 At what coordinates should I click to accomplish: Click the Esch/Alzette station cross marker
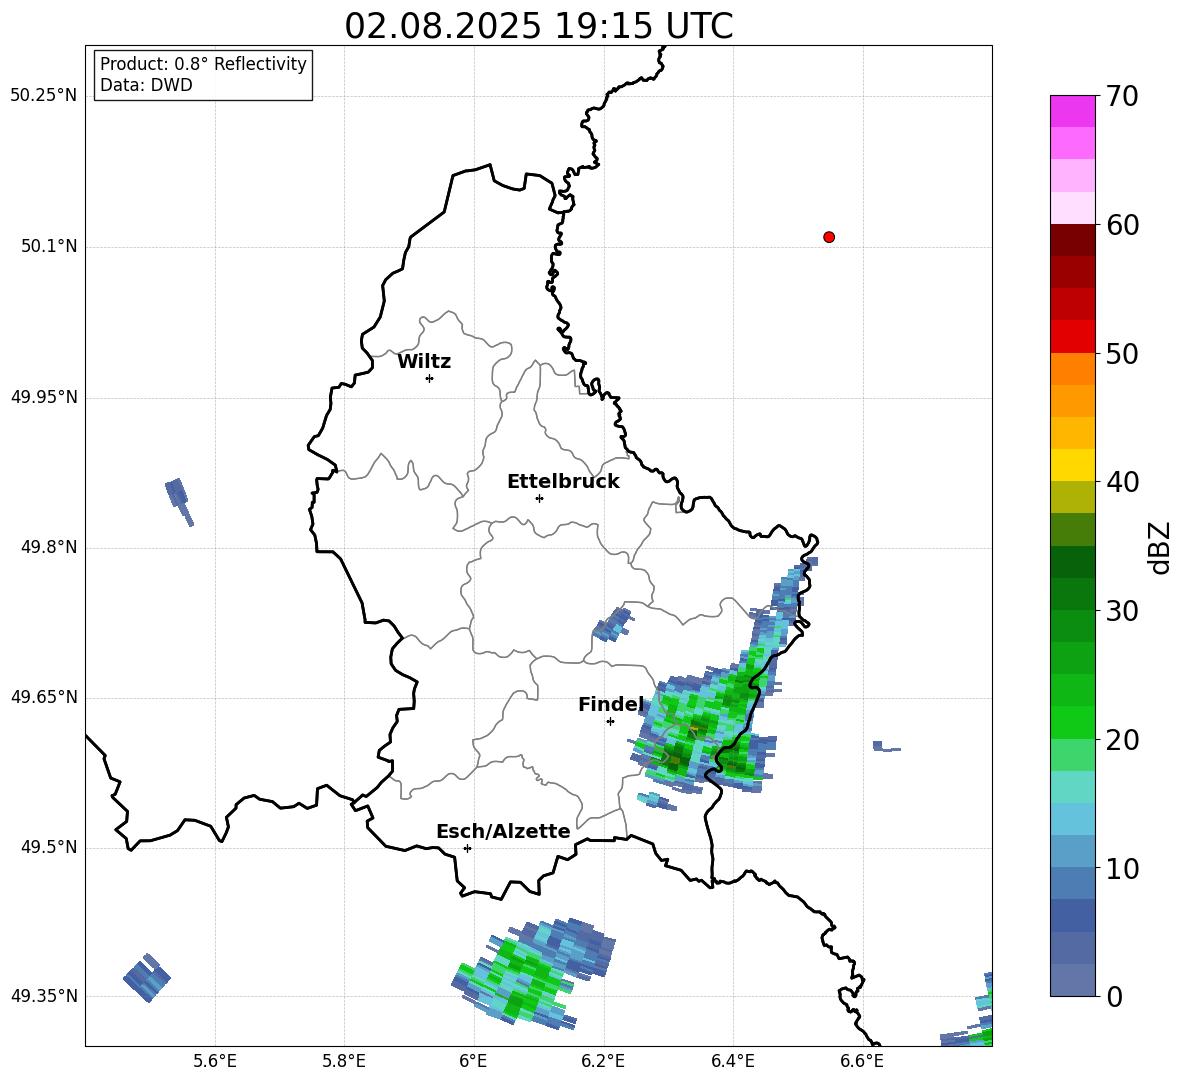[x=467, y=848]
